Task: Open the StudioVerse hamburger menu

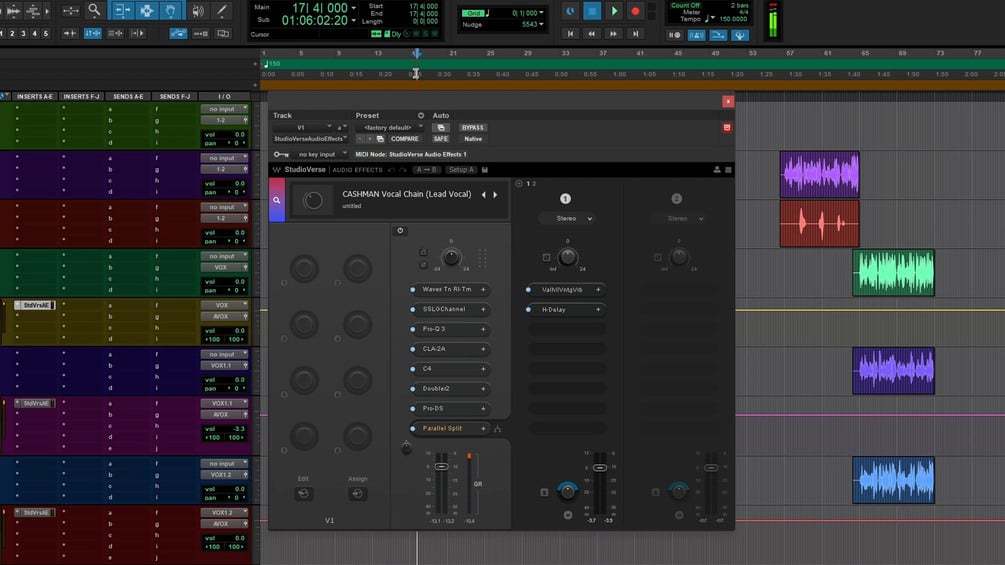Action: 728,170
